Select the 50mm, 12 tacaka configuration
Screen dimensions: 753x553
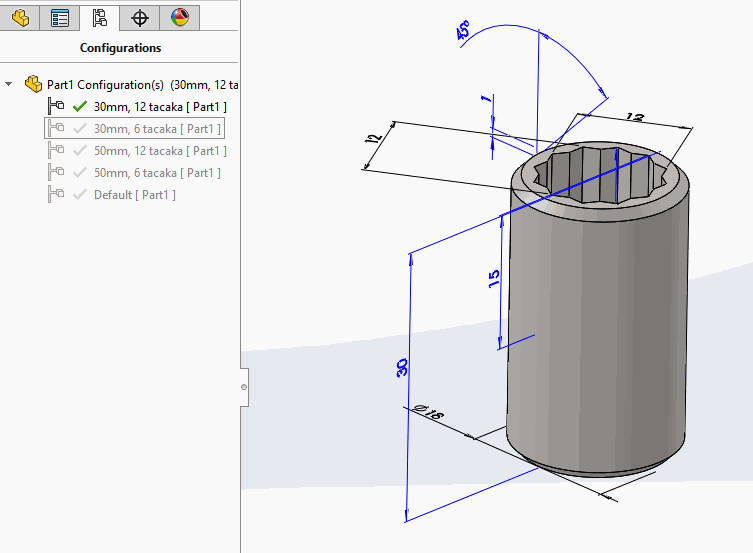[x=160, y=150]
